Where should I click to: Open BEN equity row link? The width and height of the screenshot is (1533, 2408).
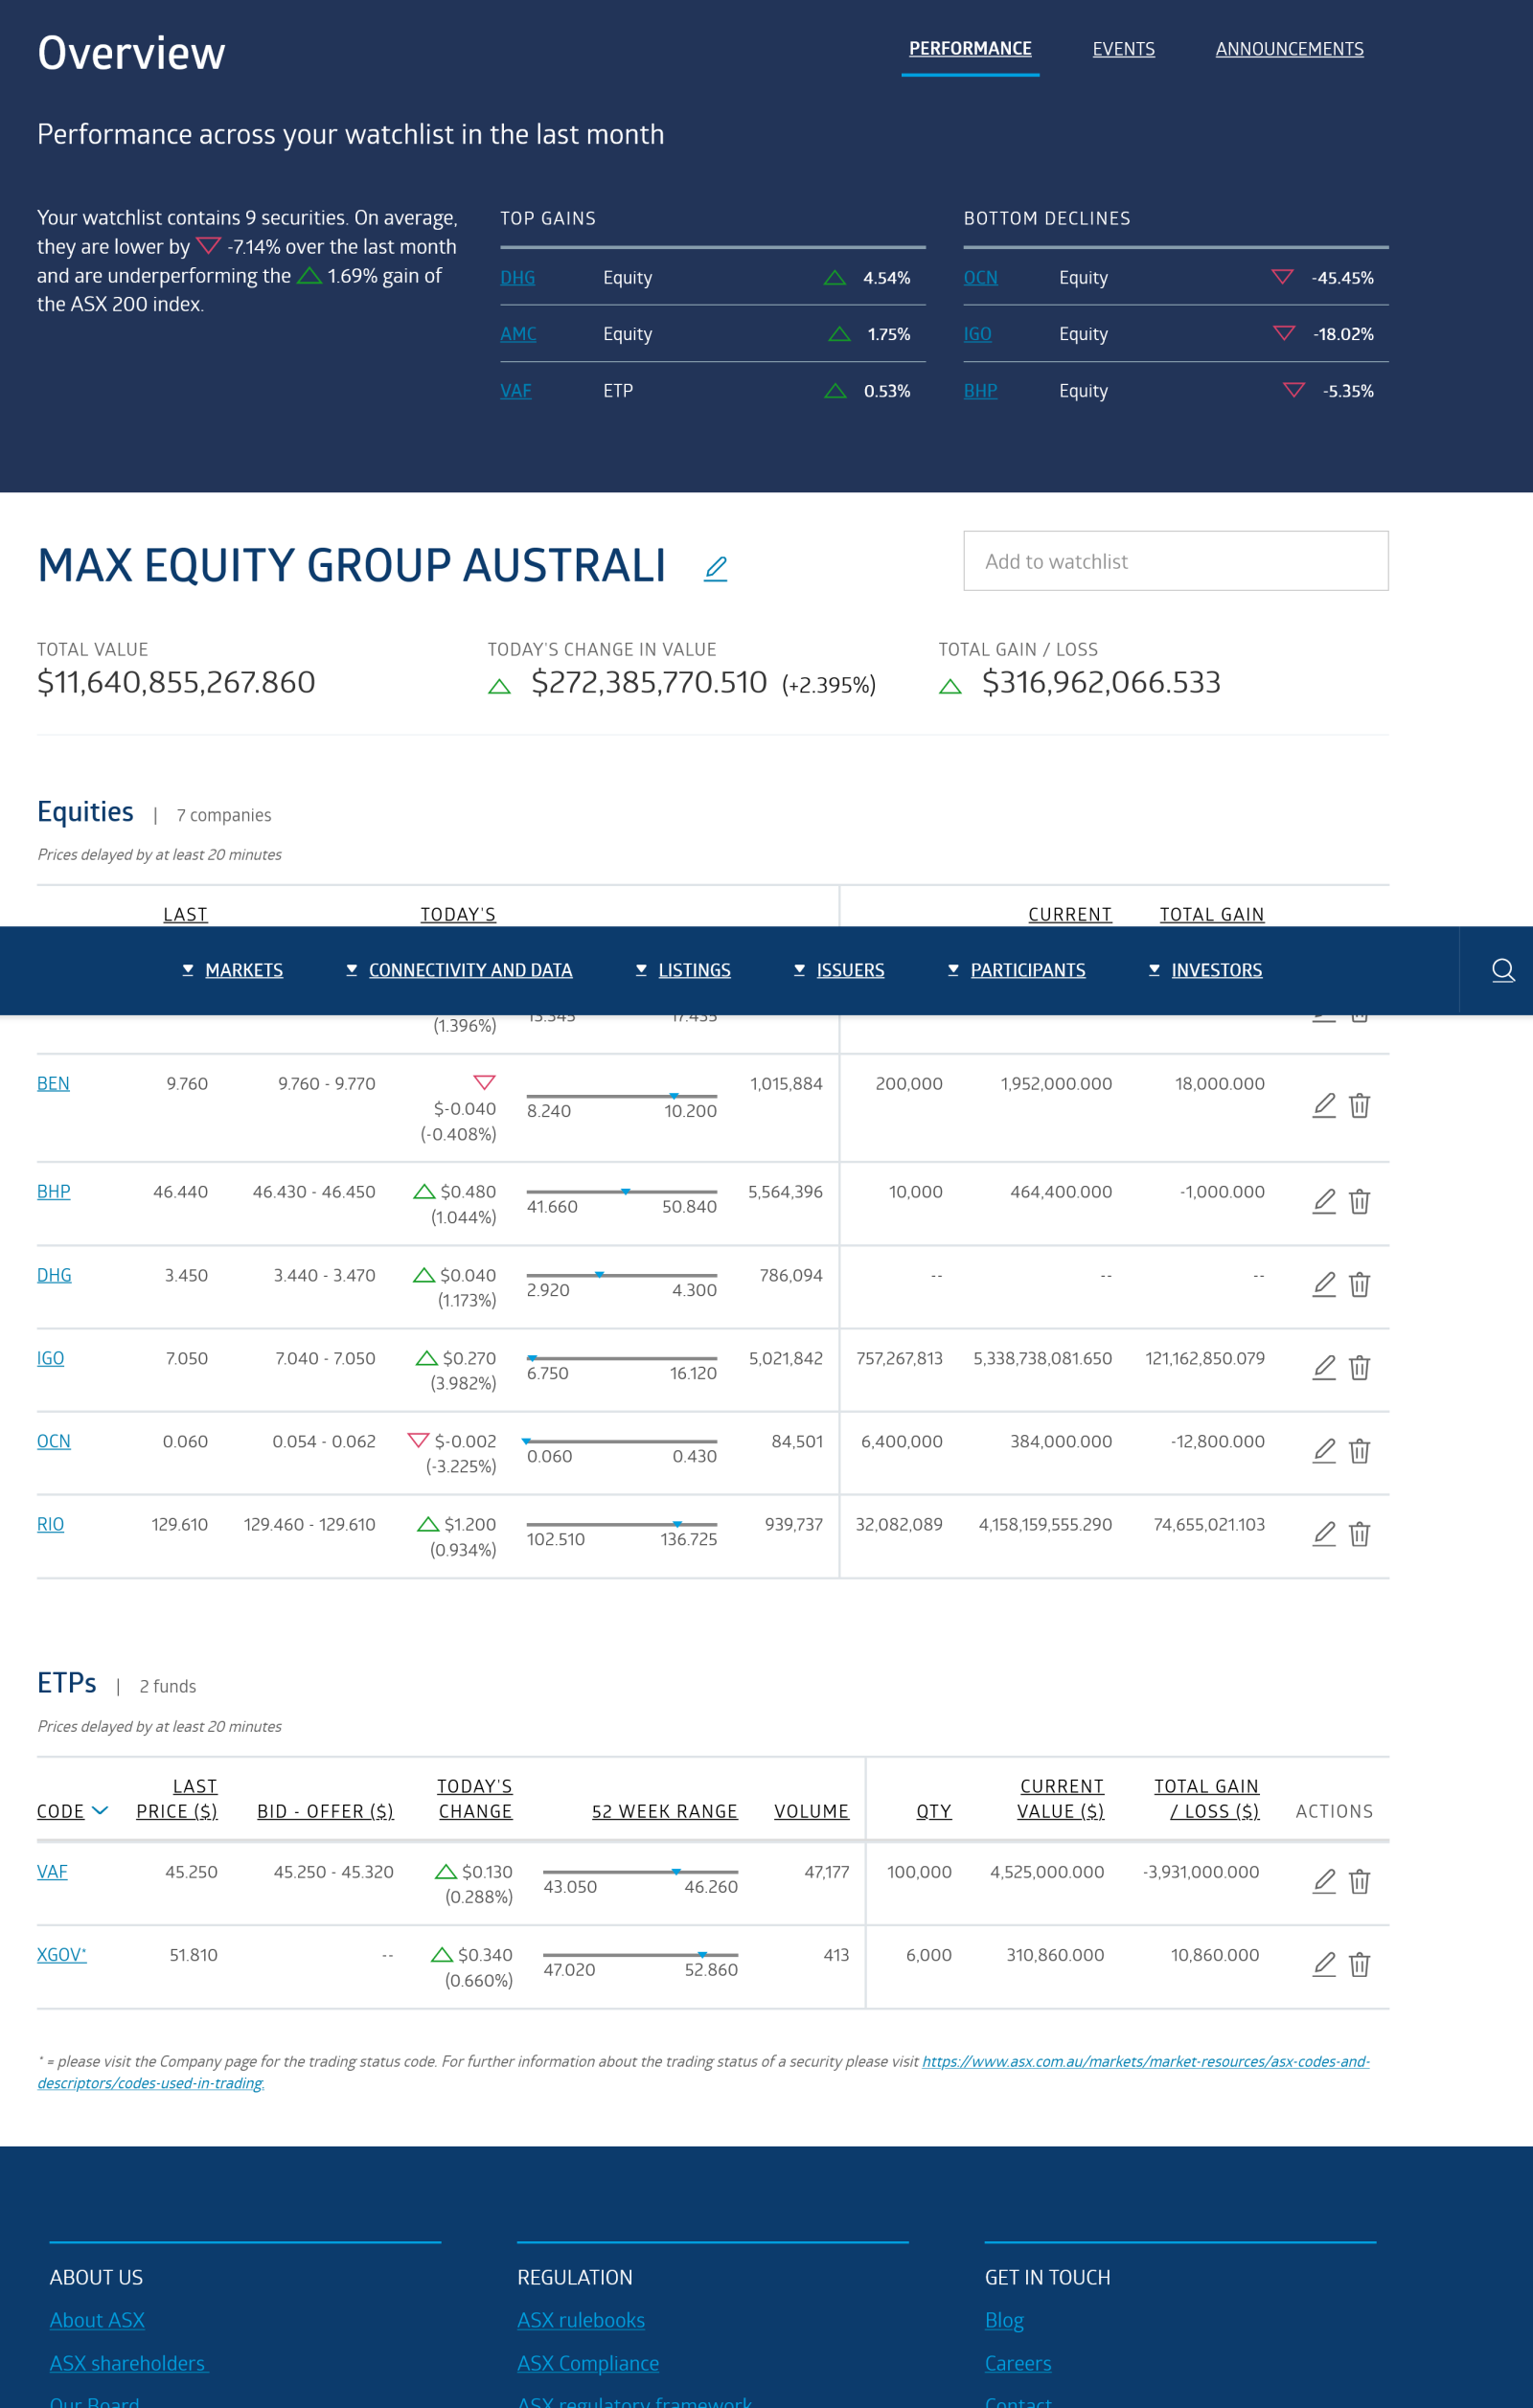point(53,1083)
